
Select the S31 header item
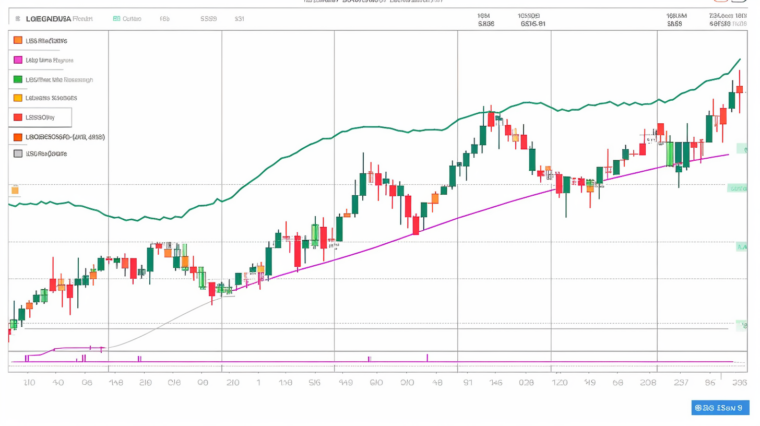[x=238, y=18]
